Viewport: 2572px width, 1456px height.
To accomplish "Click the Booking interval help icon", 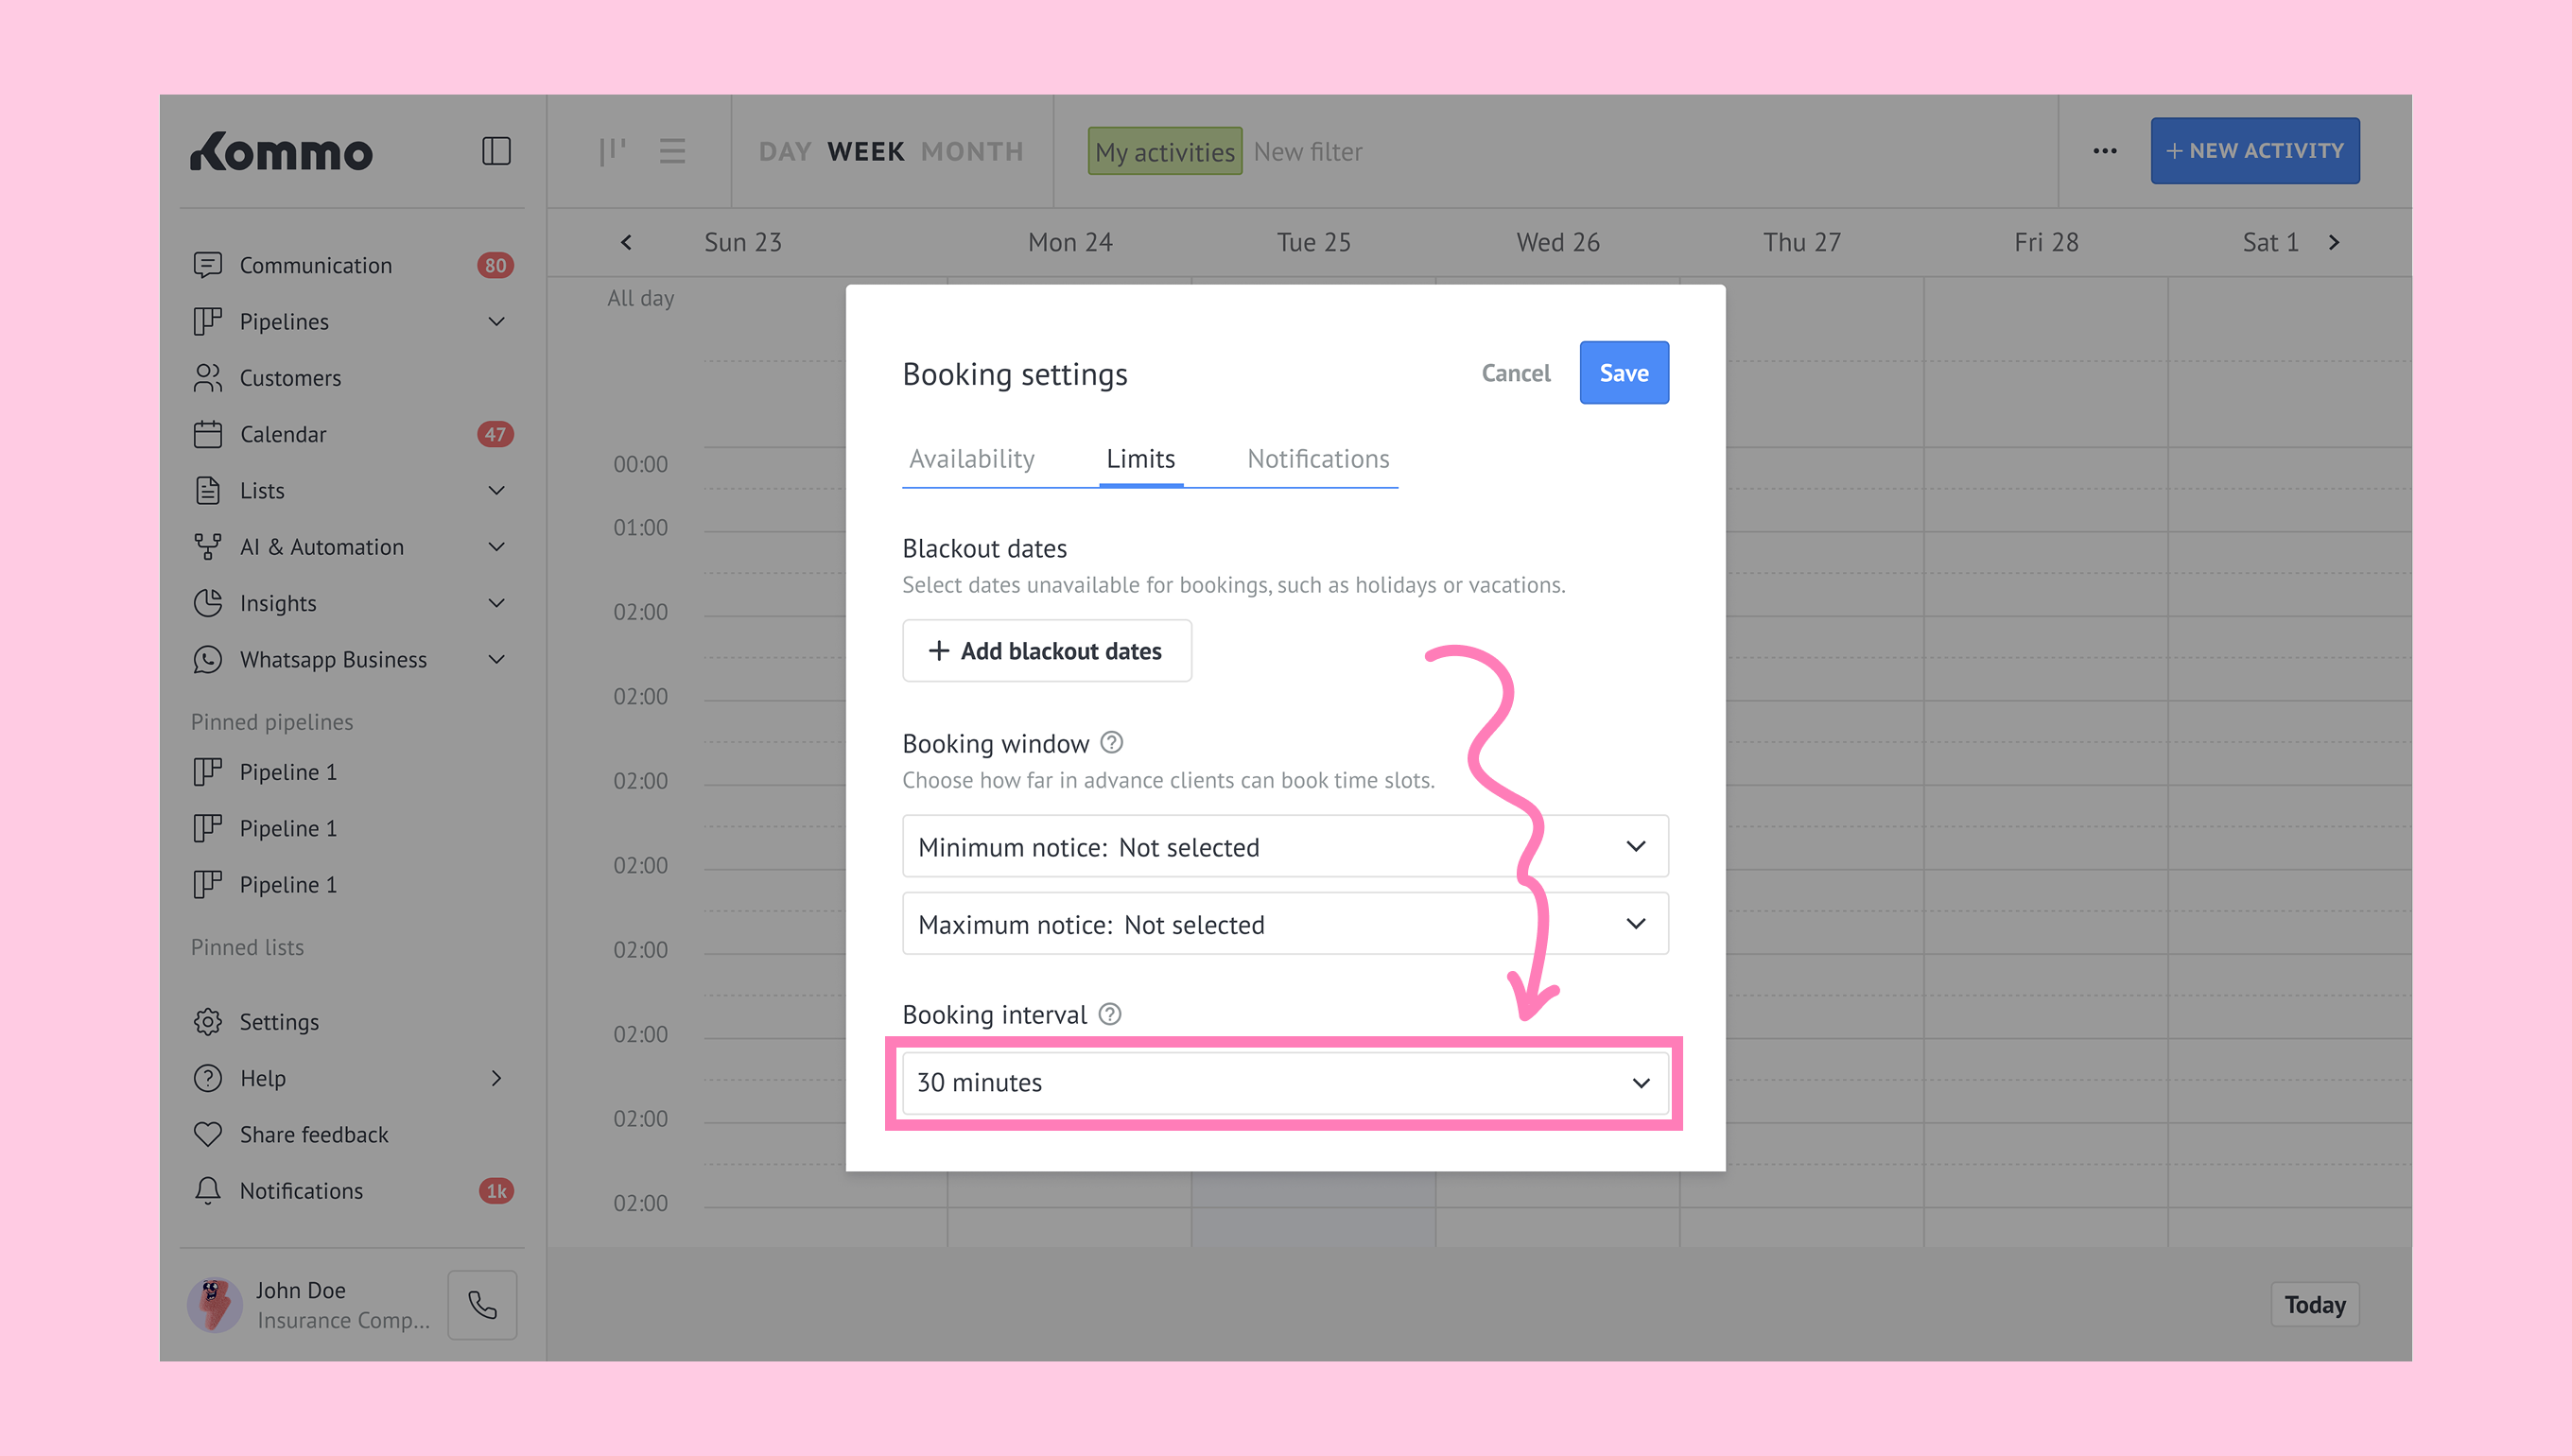I will pos(1109,1013).
